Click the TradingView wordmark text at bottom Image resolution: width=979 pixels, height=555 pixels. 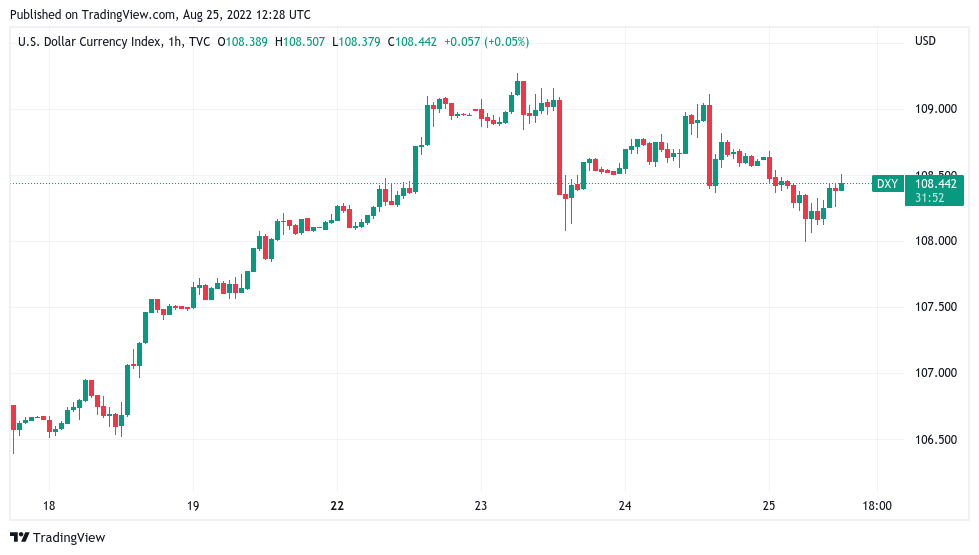(x=69, y=538)
